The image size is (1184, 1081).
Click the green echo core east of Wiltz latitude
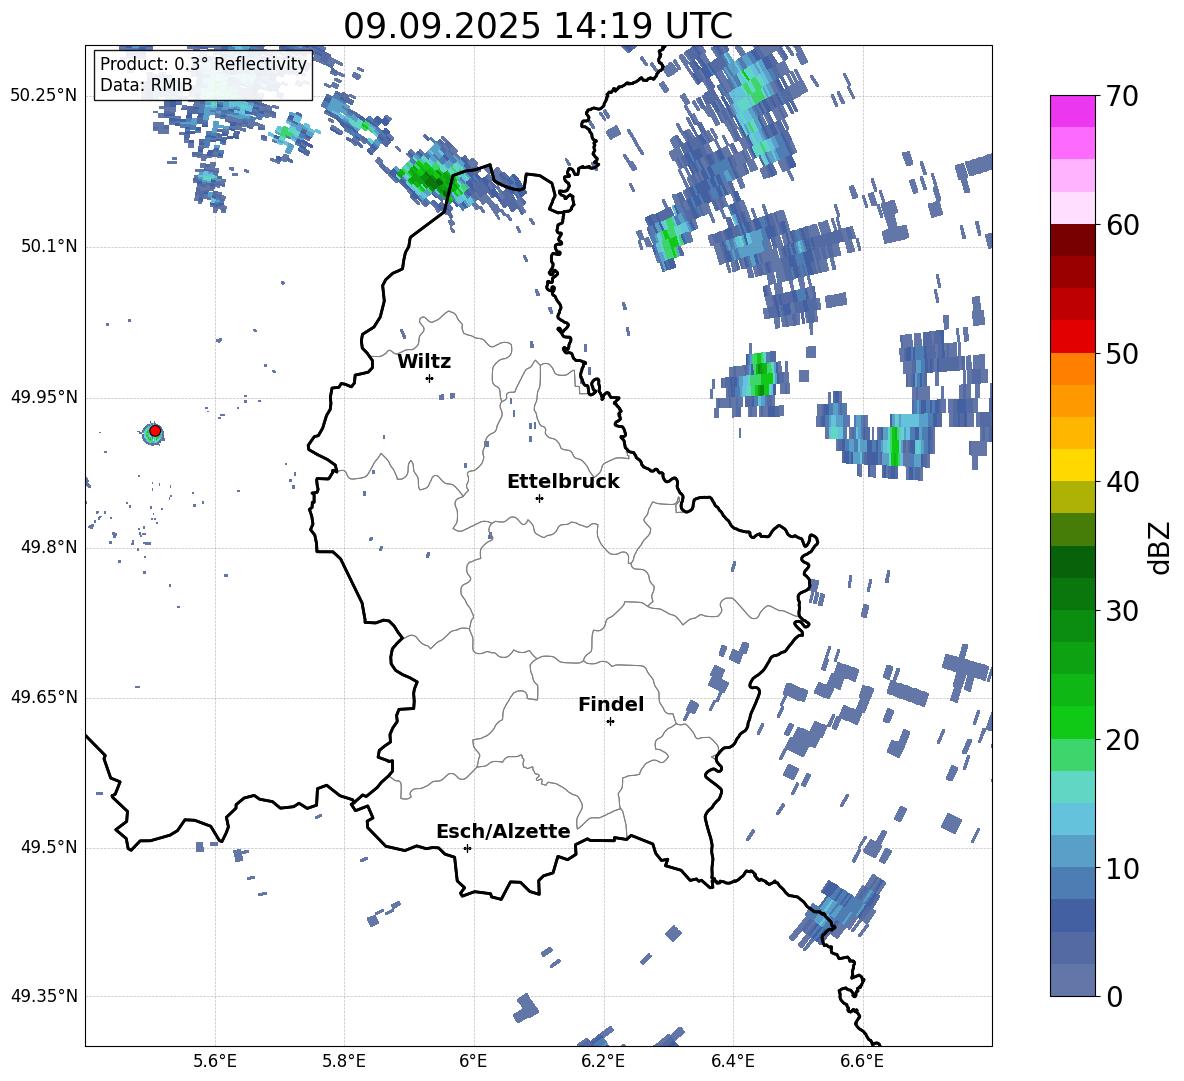point(761,374)
